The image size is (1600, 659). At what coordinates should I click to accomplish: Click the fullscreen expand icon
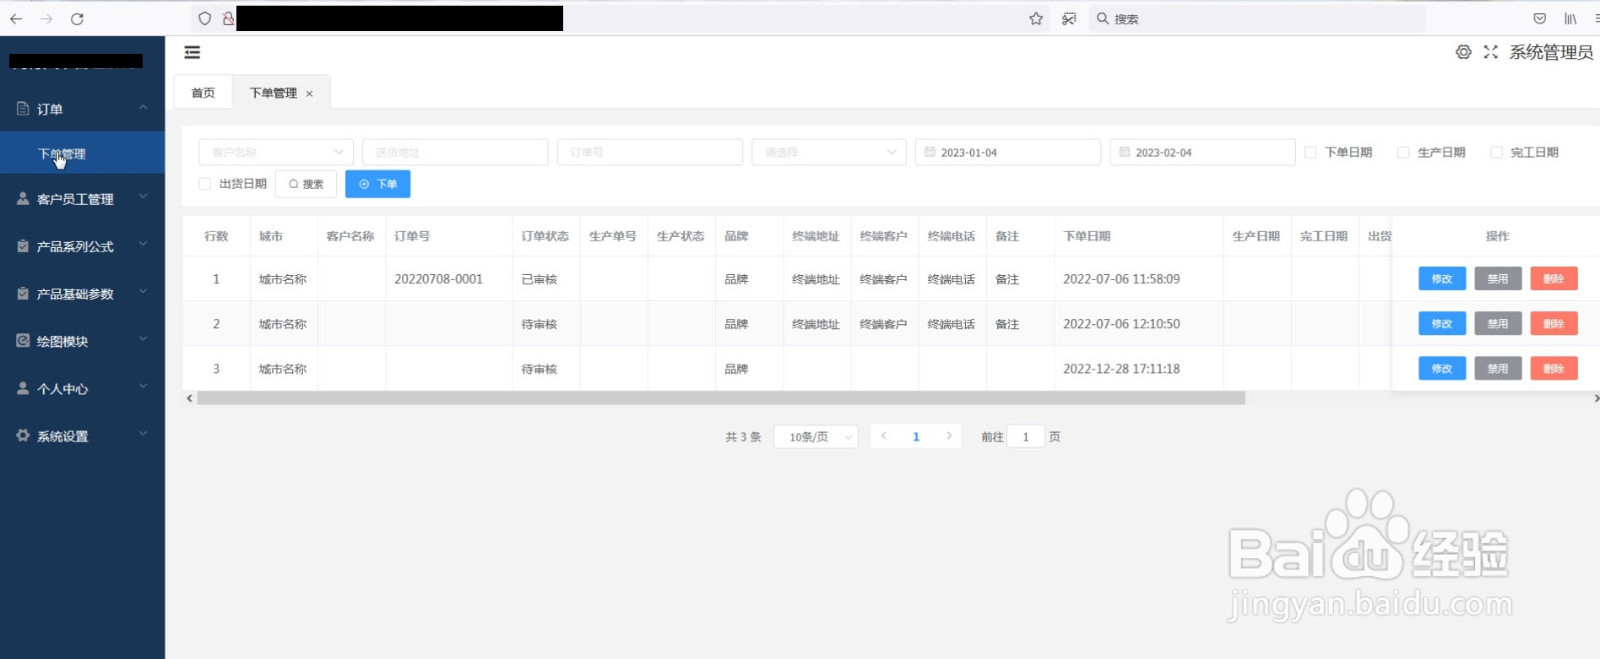click(x=1491, y=52)
